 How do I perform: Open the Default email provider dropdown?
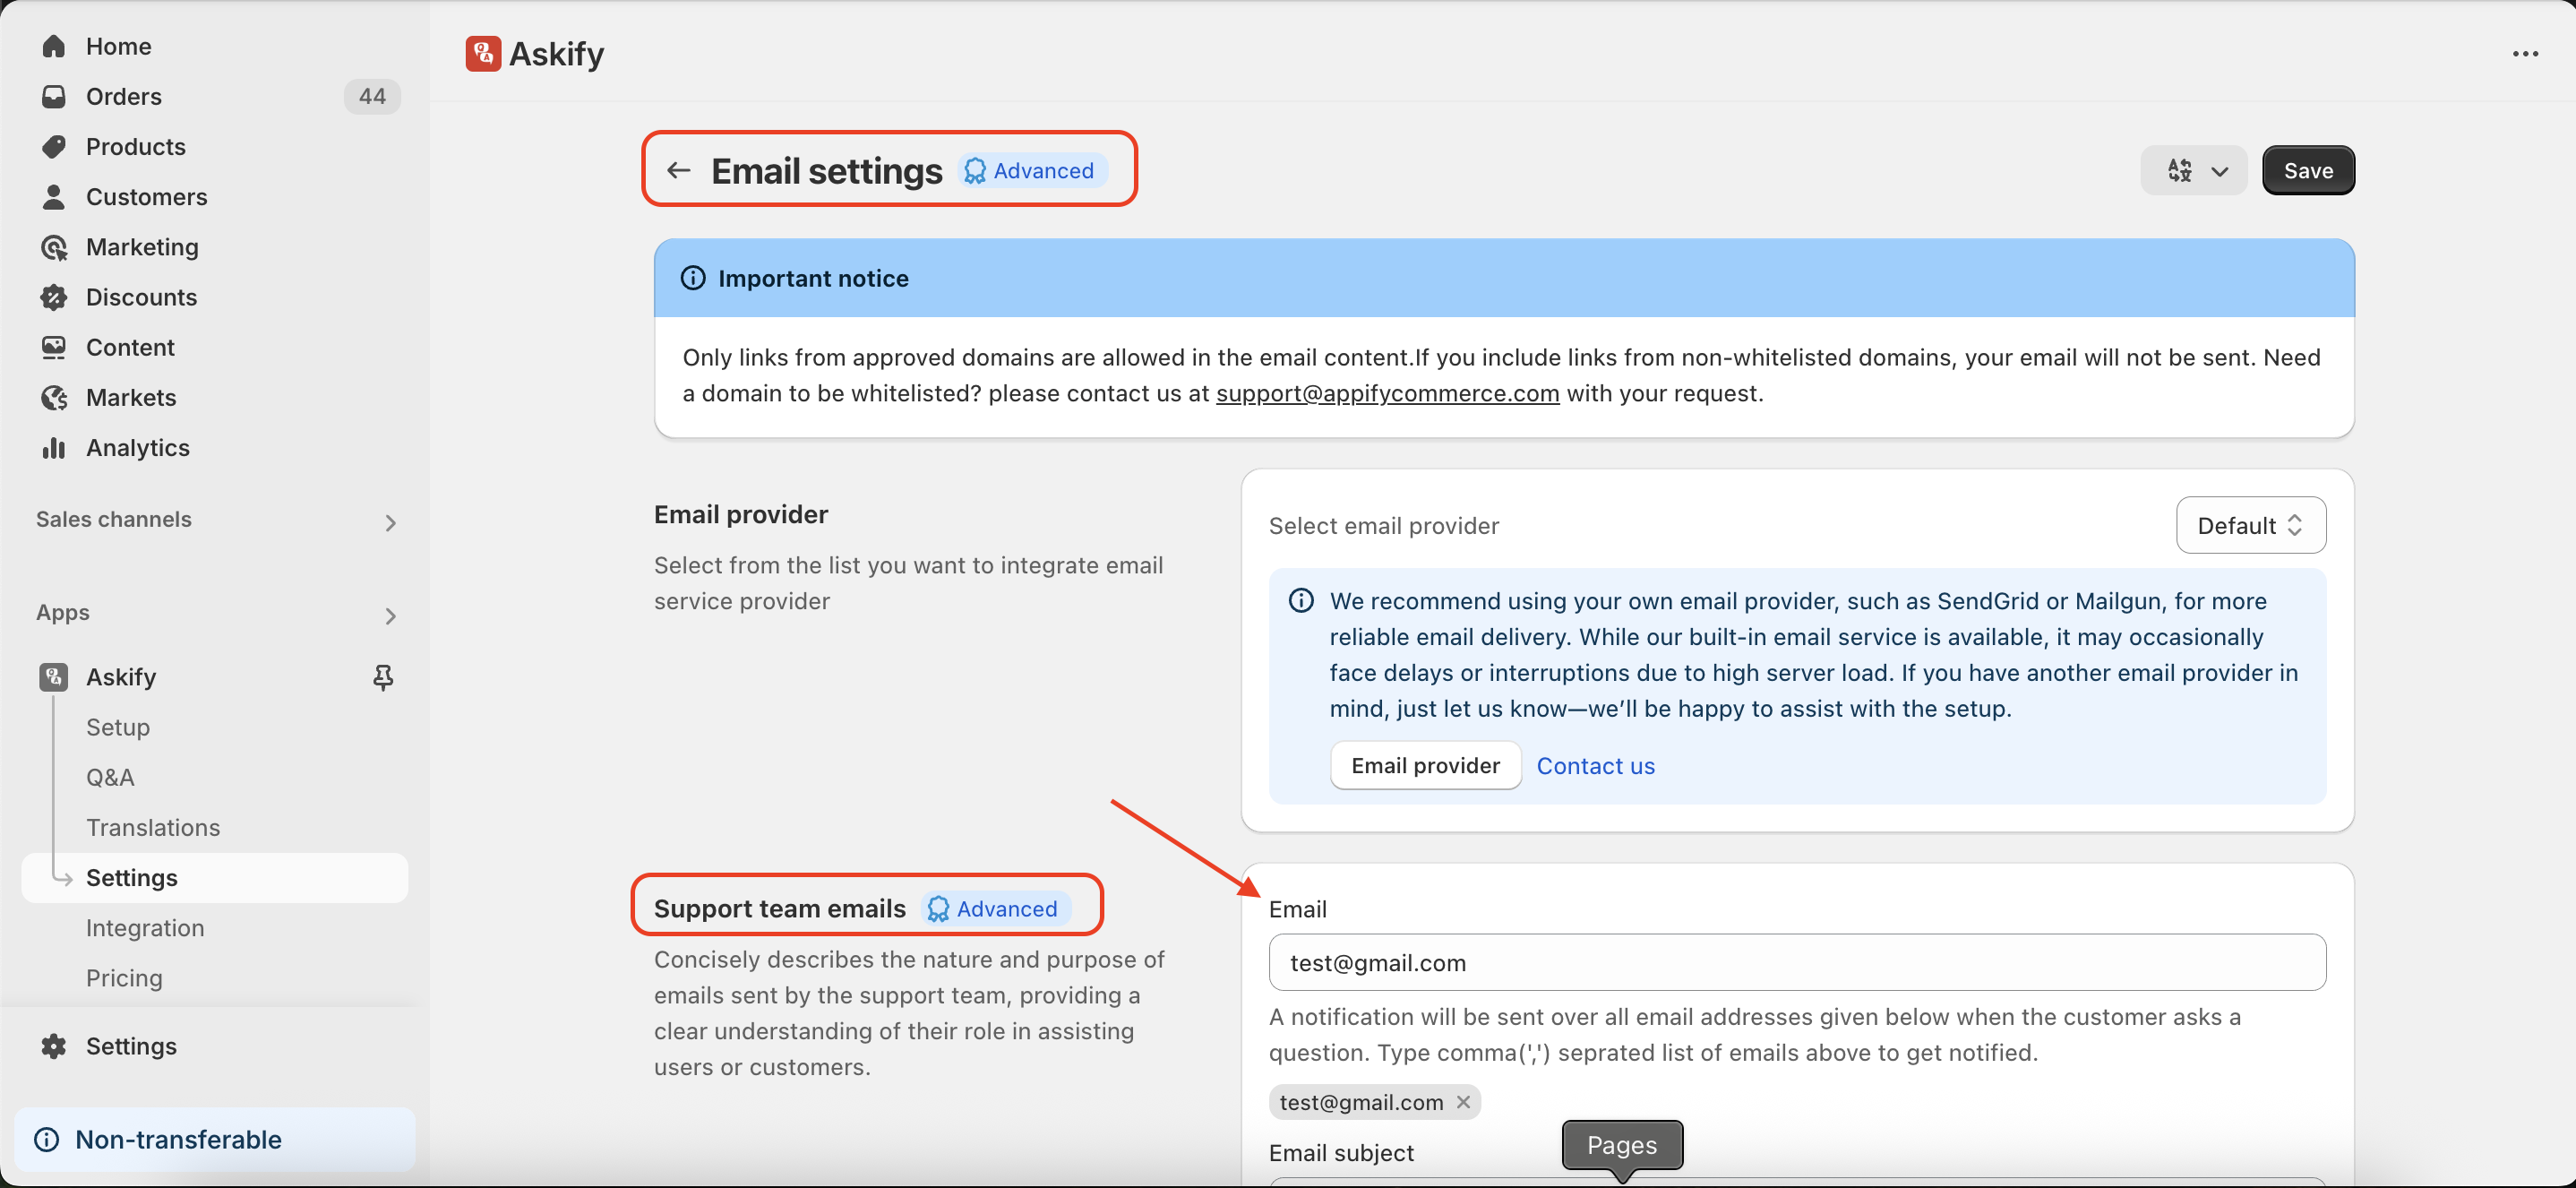2250,525
